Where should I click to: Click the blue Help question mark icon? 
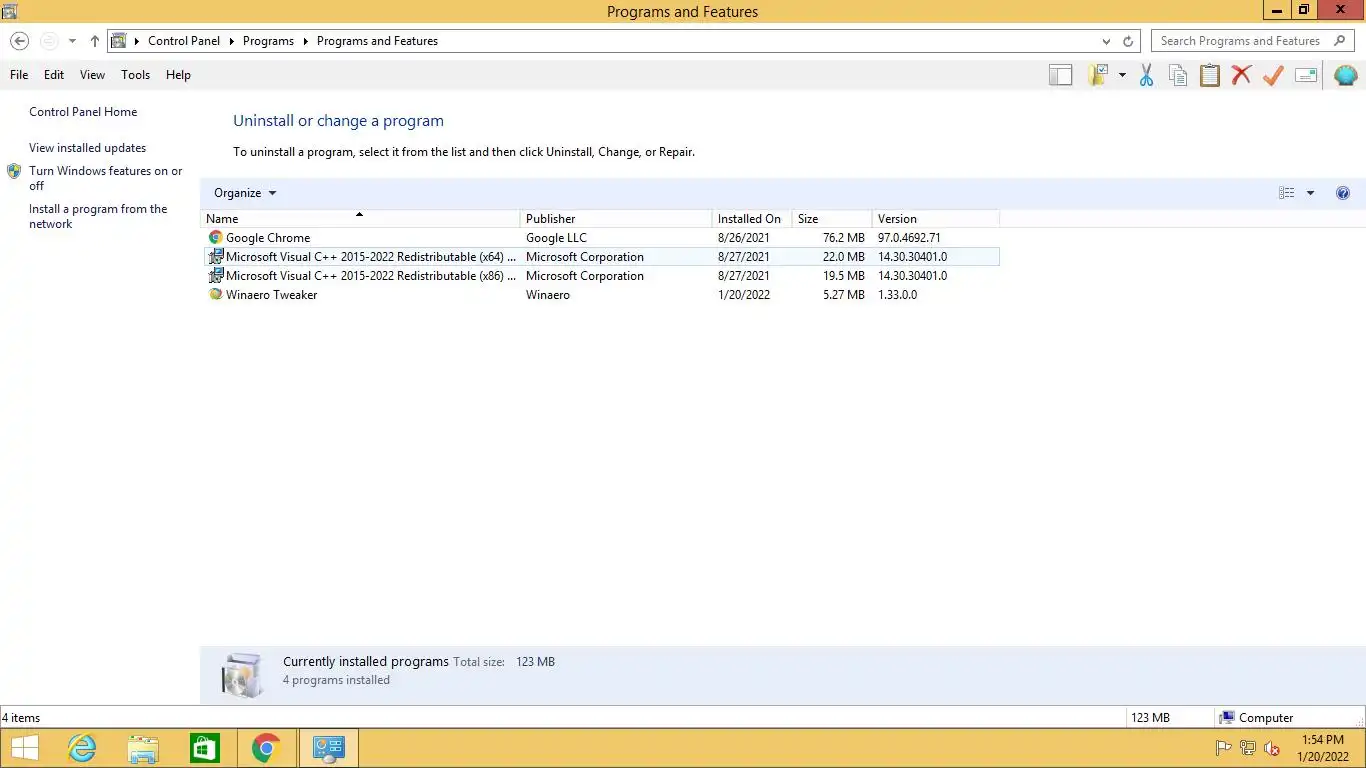click(1343, 193)
